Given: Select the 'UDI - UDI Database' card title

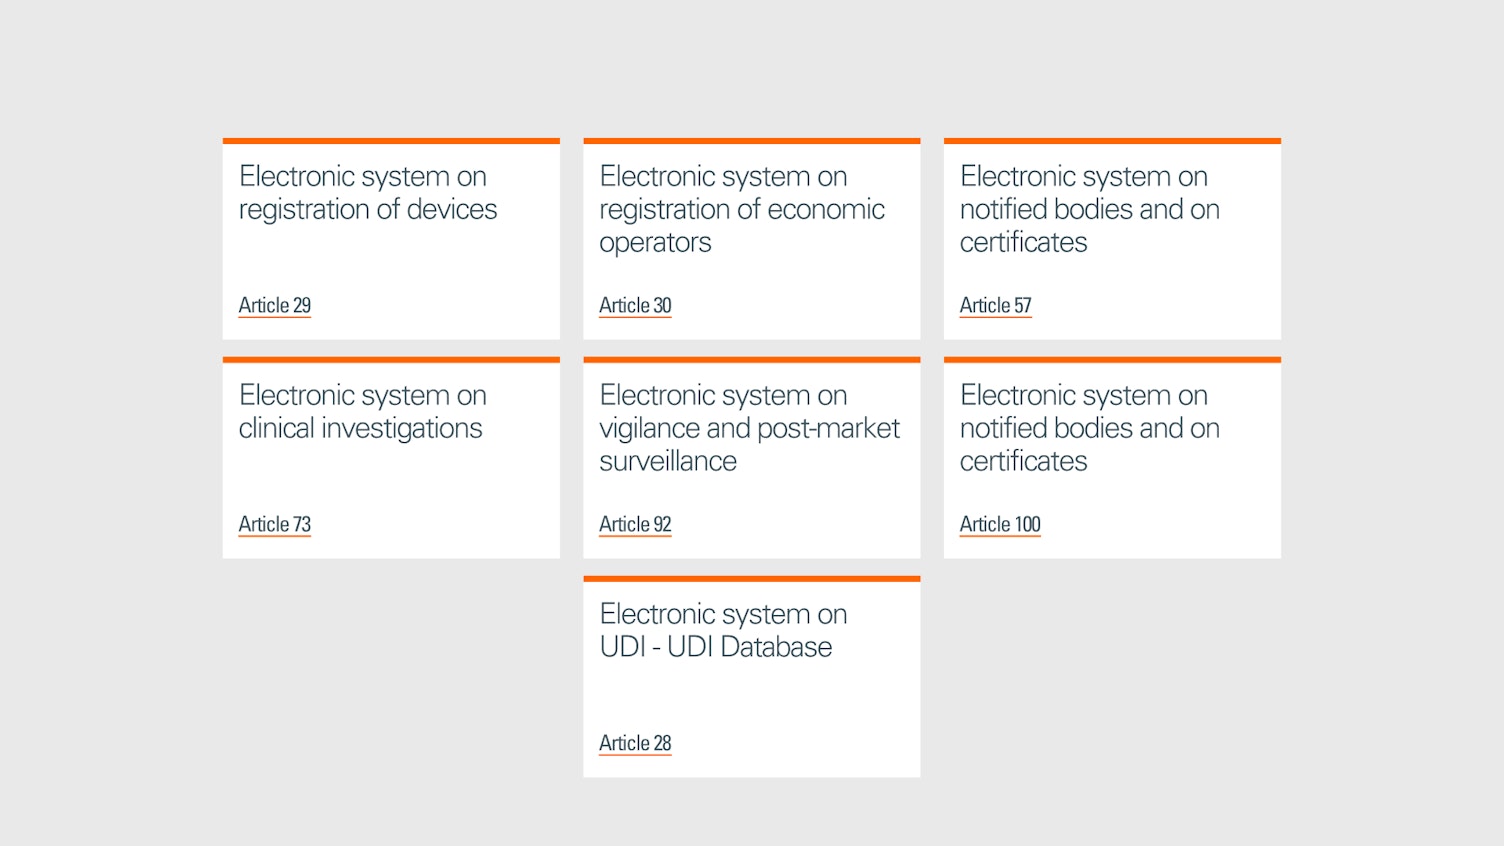Looking at the screenshot, I should click(723, 631).
